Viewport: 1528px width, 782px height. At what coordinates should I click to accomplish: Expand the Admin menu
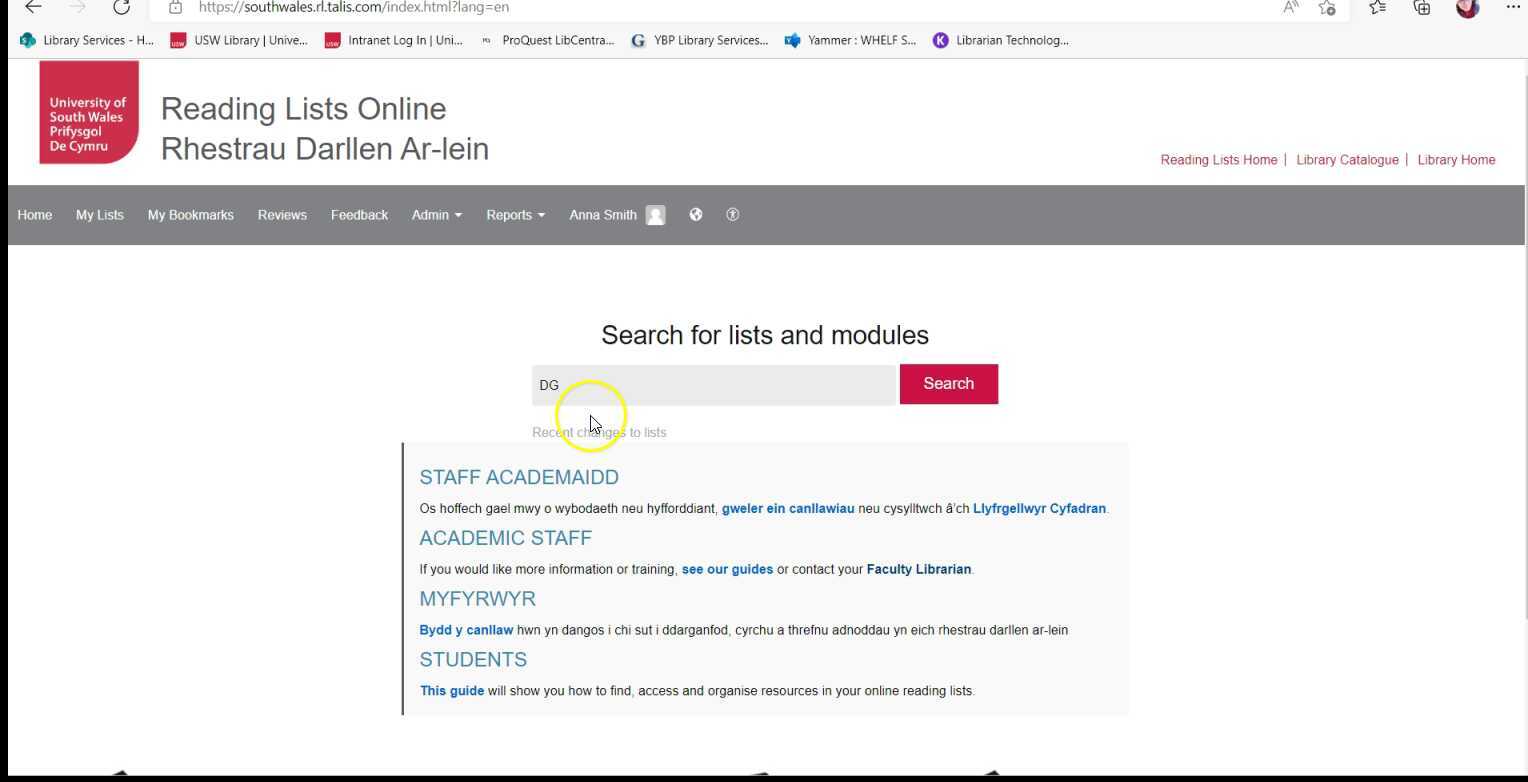(436, 214)
